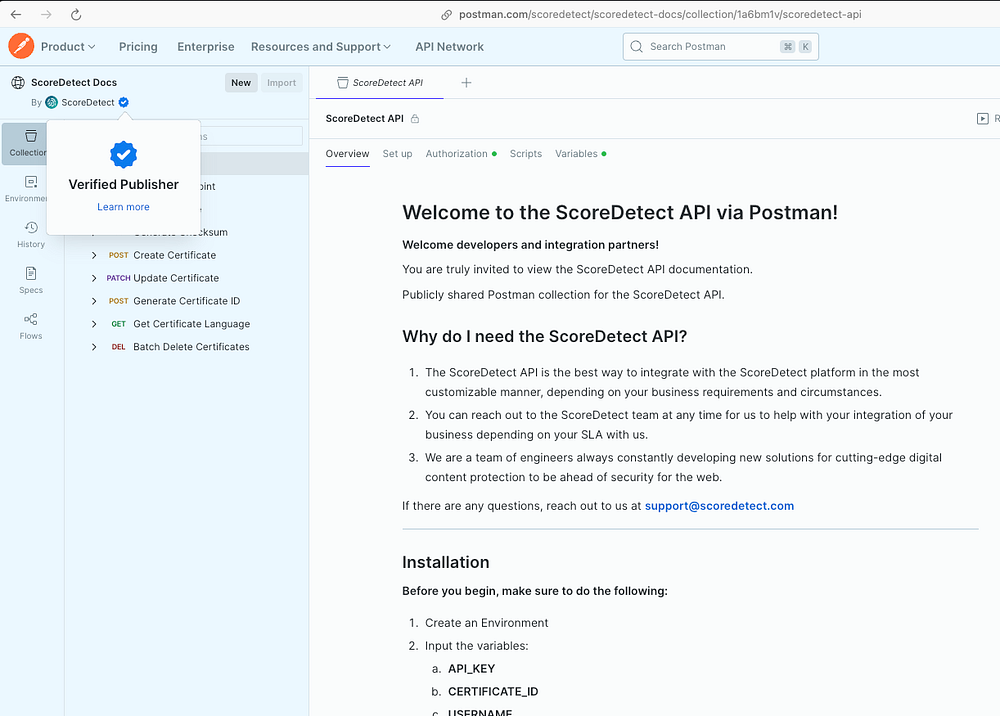Click the lock icon beside ScoreDetect API title

click(415, 119)
